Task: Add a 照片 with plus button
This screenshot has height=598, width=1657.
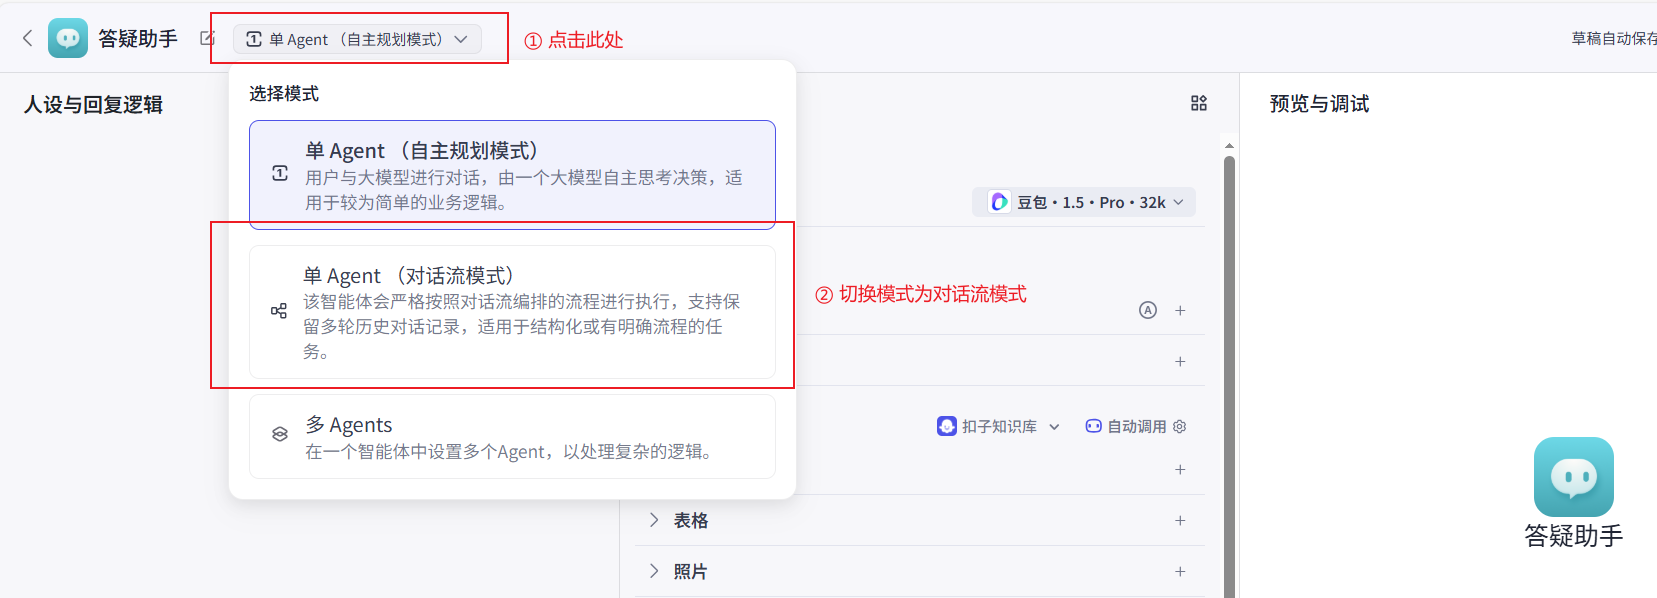Action: (x=1180, y=571)
